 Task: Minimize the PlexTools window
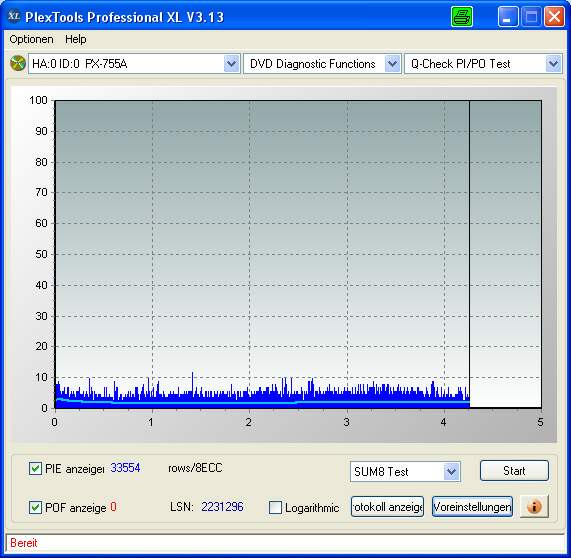tap(508, 17)
